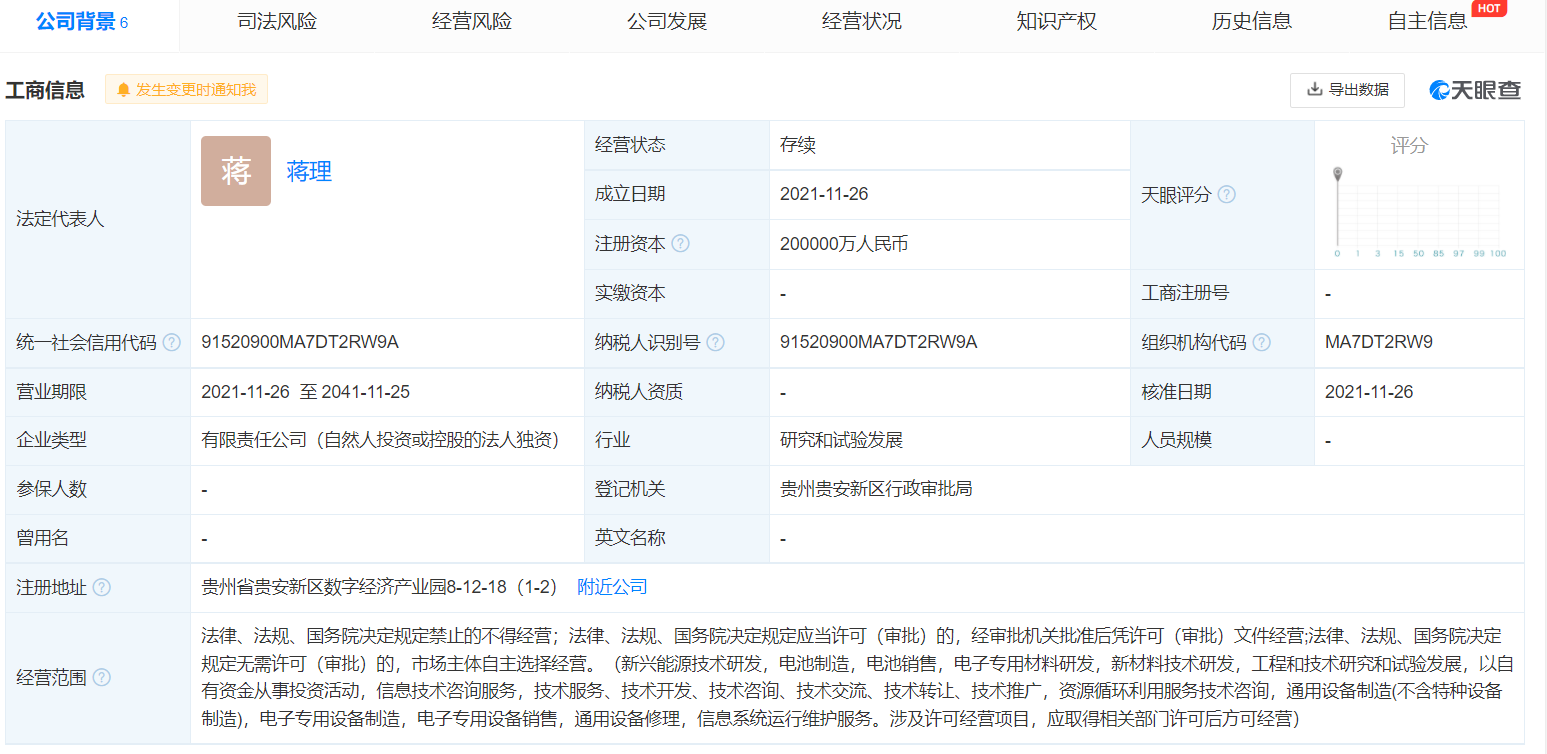Click help icon next to 天眼评分
The width and height of the screenshot is (1547, 754).
pos(1226,195)
